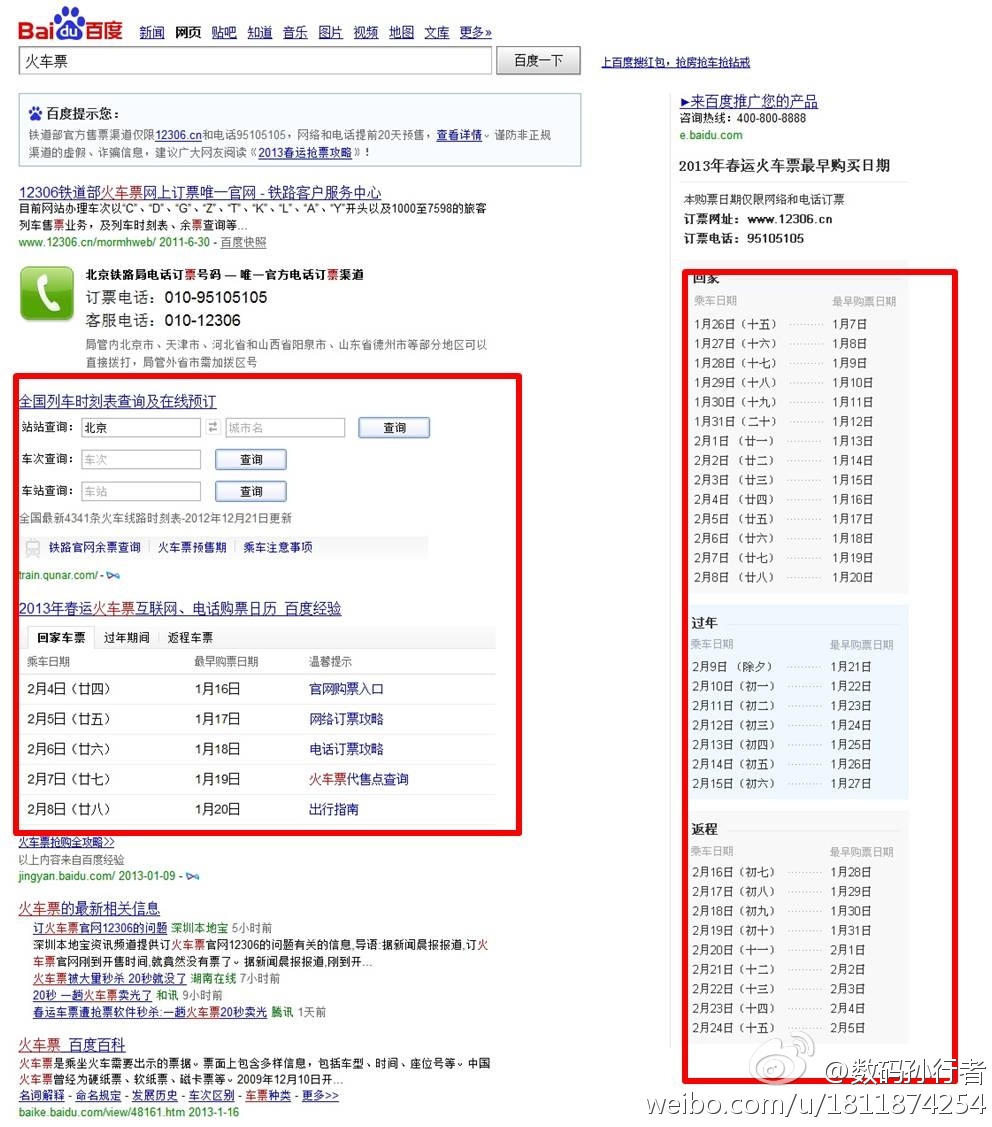
Task: Click 查询 for 车站查询
Action: [251, 491]
